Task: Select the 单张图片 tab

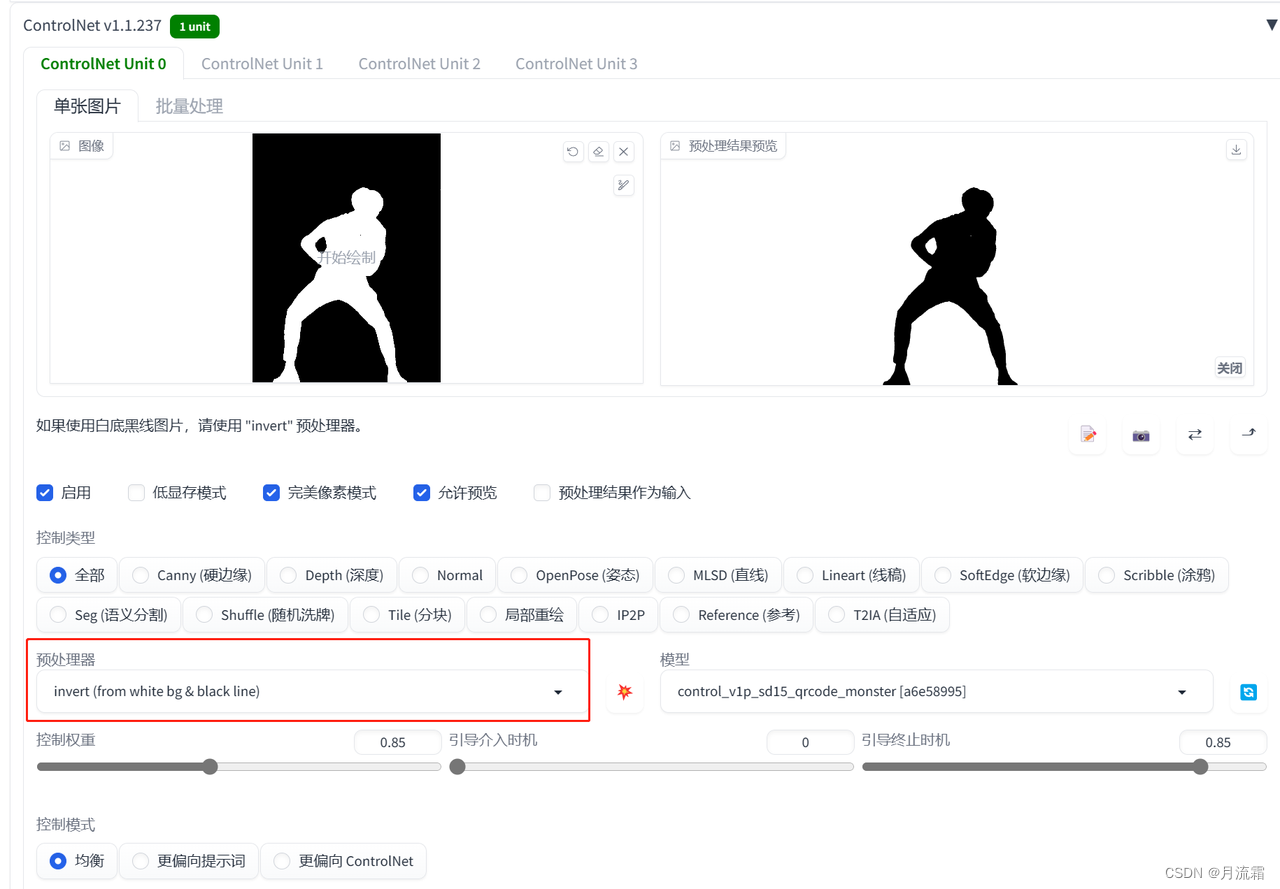Action: tap(87, 106)
